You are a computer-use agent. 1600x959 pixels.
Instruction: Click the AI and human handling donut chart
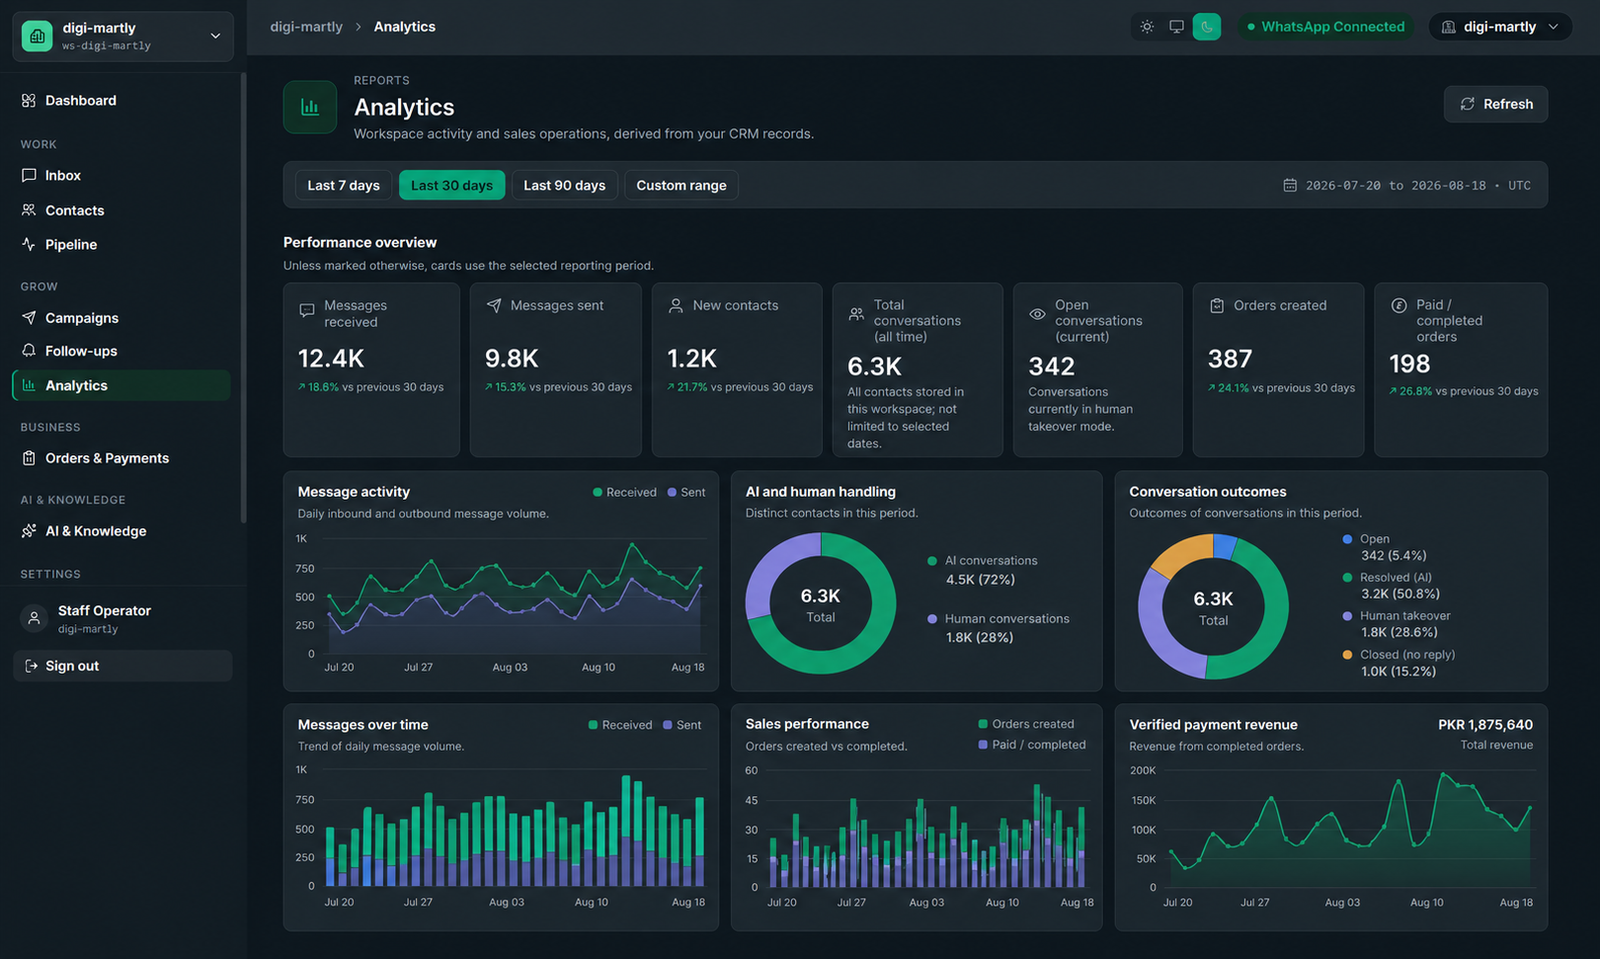(x=821, y=603)
